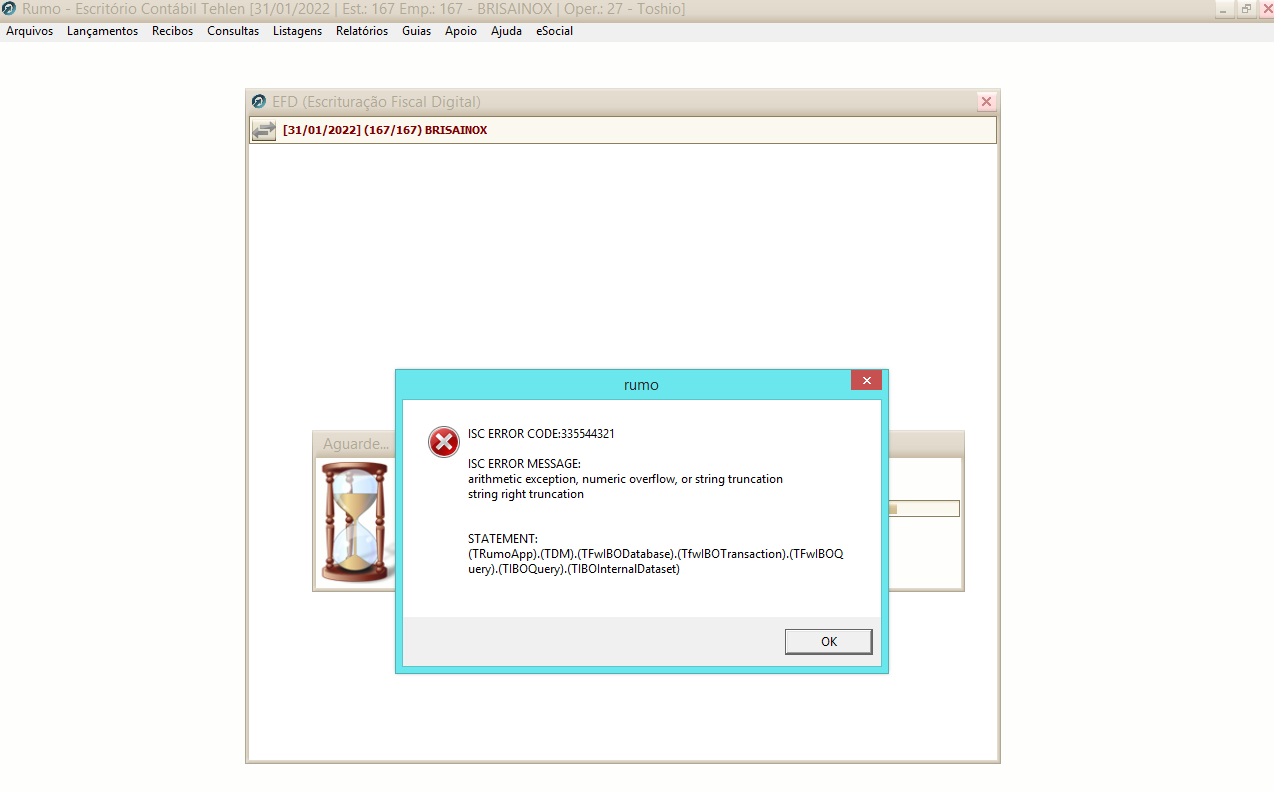Image resolution: width=1274 pixels, height=792 pixels.
Task: Click the progress bar in Aguarde window
Action: (x=923, y=509)
